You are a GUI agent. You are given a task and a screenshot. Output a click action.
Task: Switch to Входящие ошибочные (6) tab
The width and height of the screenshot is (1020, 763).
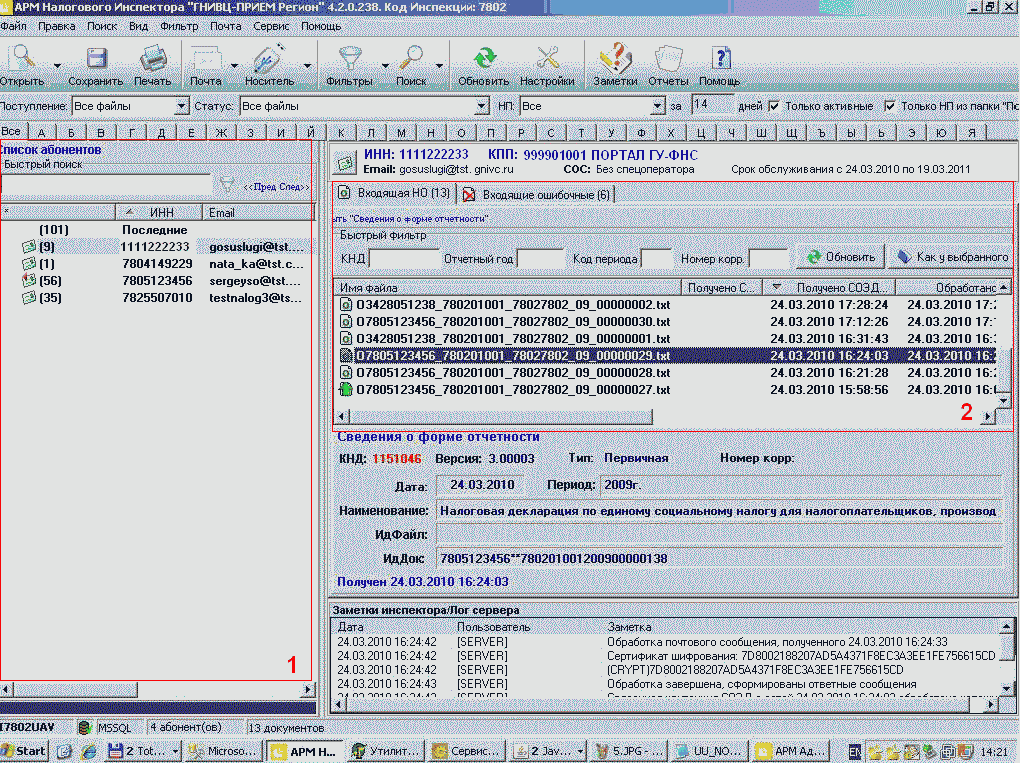point(538,194)
